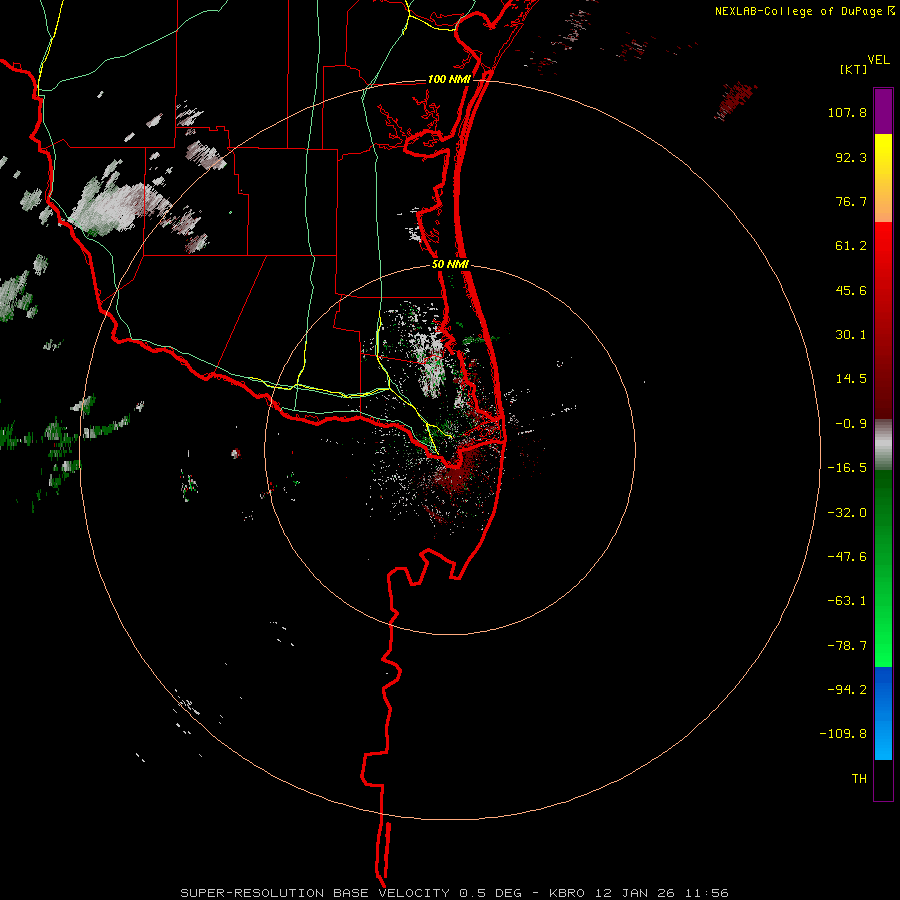This screenshot has width=900, height=900.
Task: Click the TH threshold label
Action: click(x=859, y=778)
